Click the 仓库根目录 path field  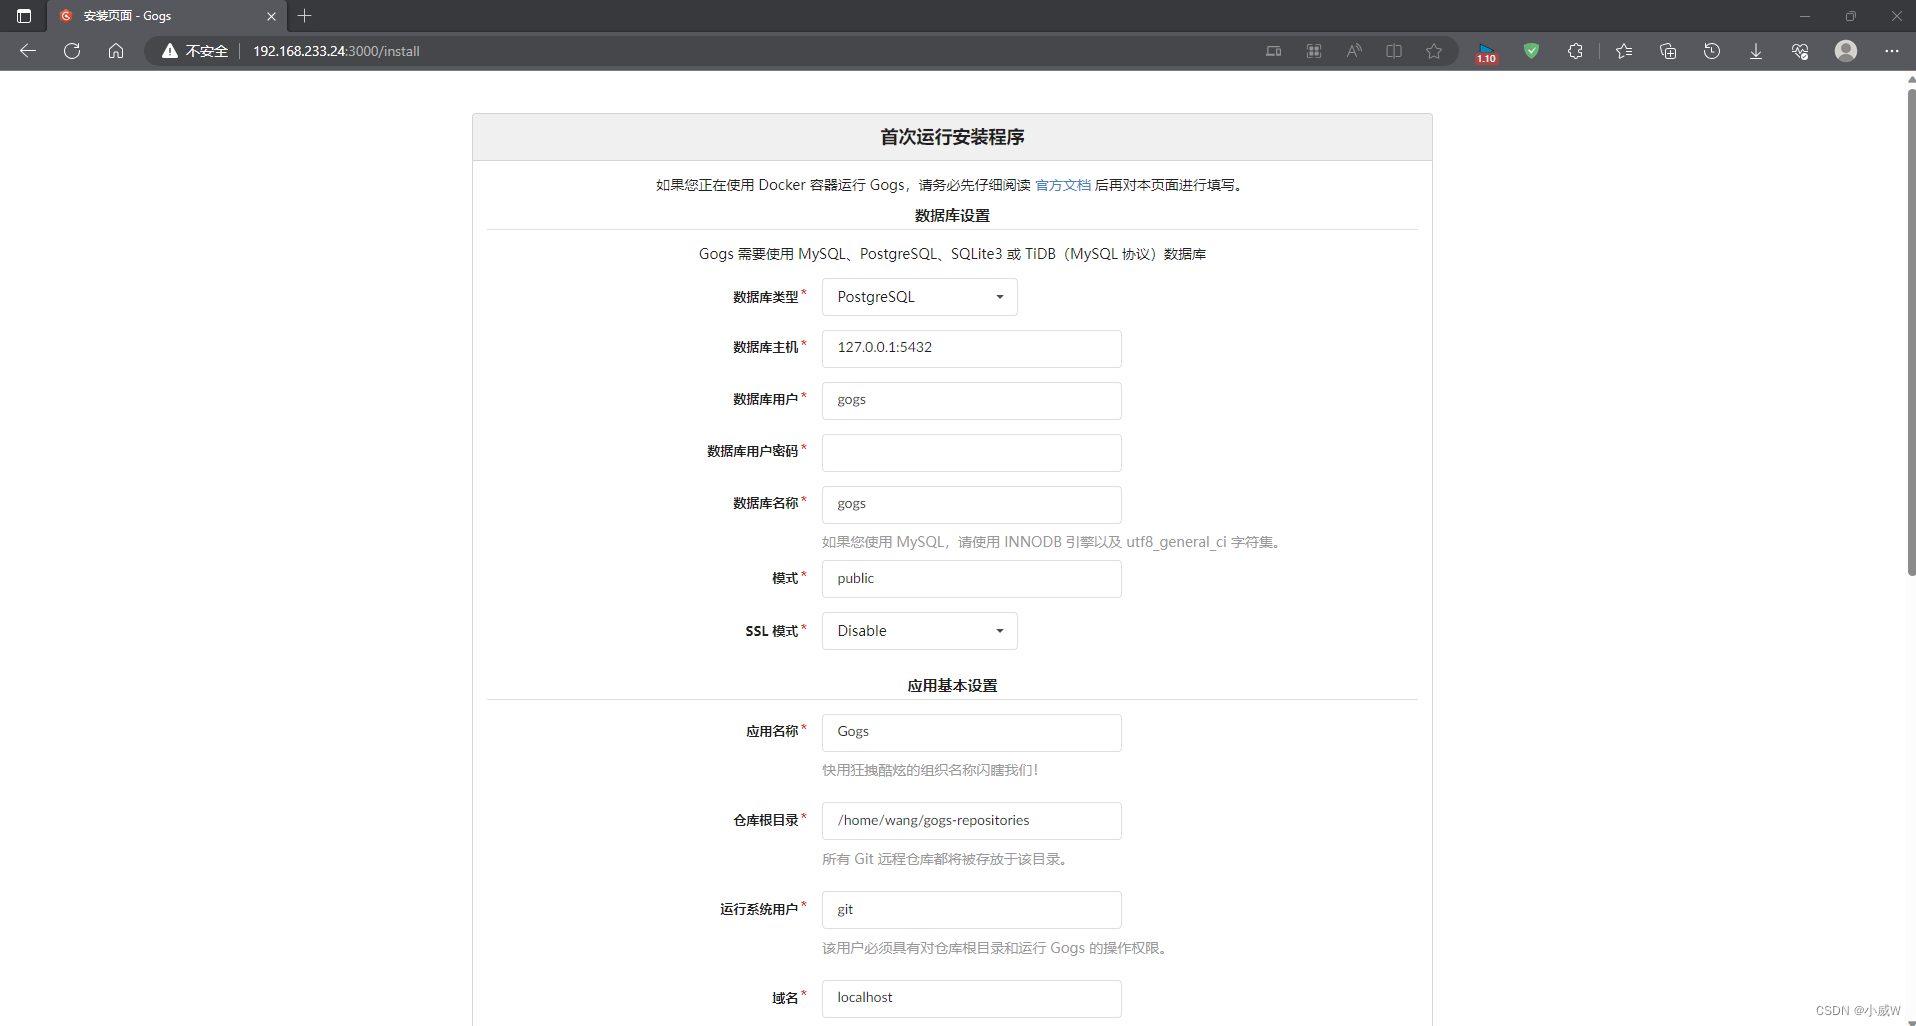click(972, 821)
